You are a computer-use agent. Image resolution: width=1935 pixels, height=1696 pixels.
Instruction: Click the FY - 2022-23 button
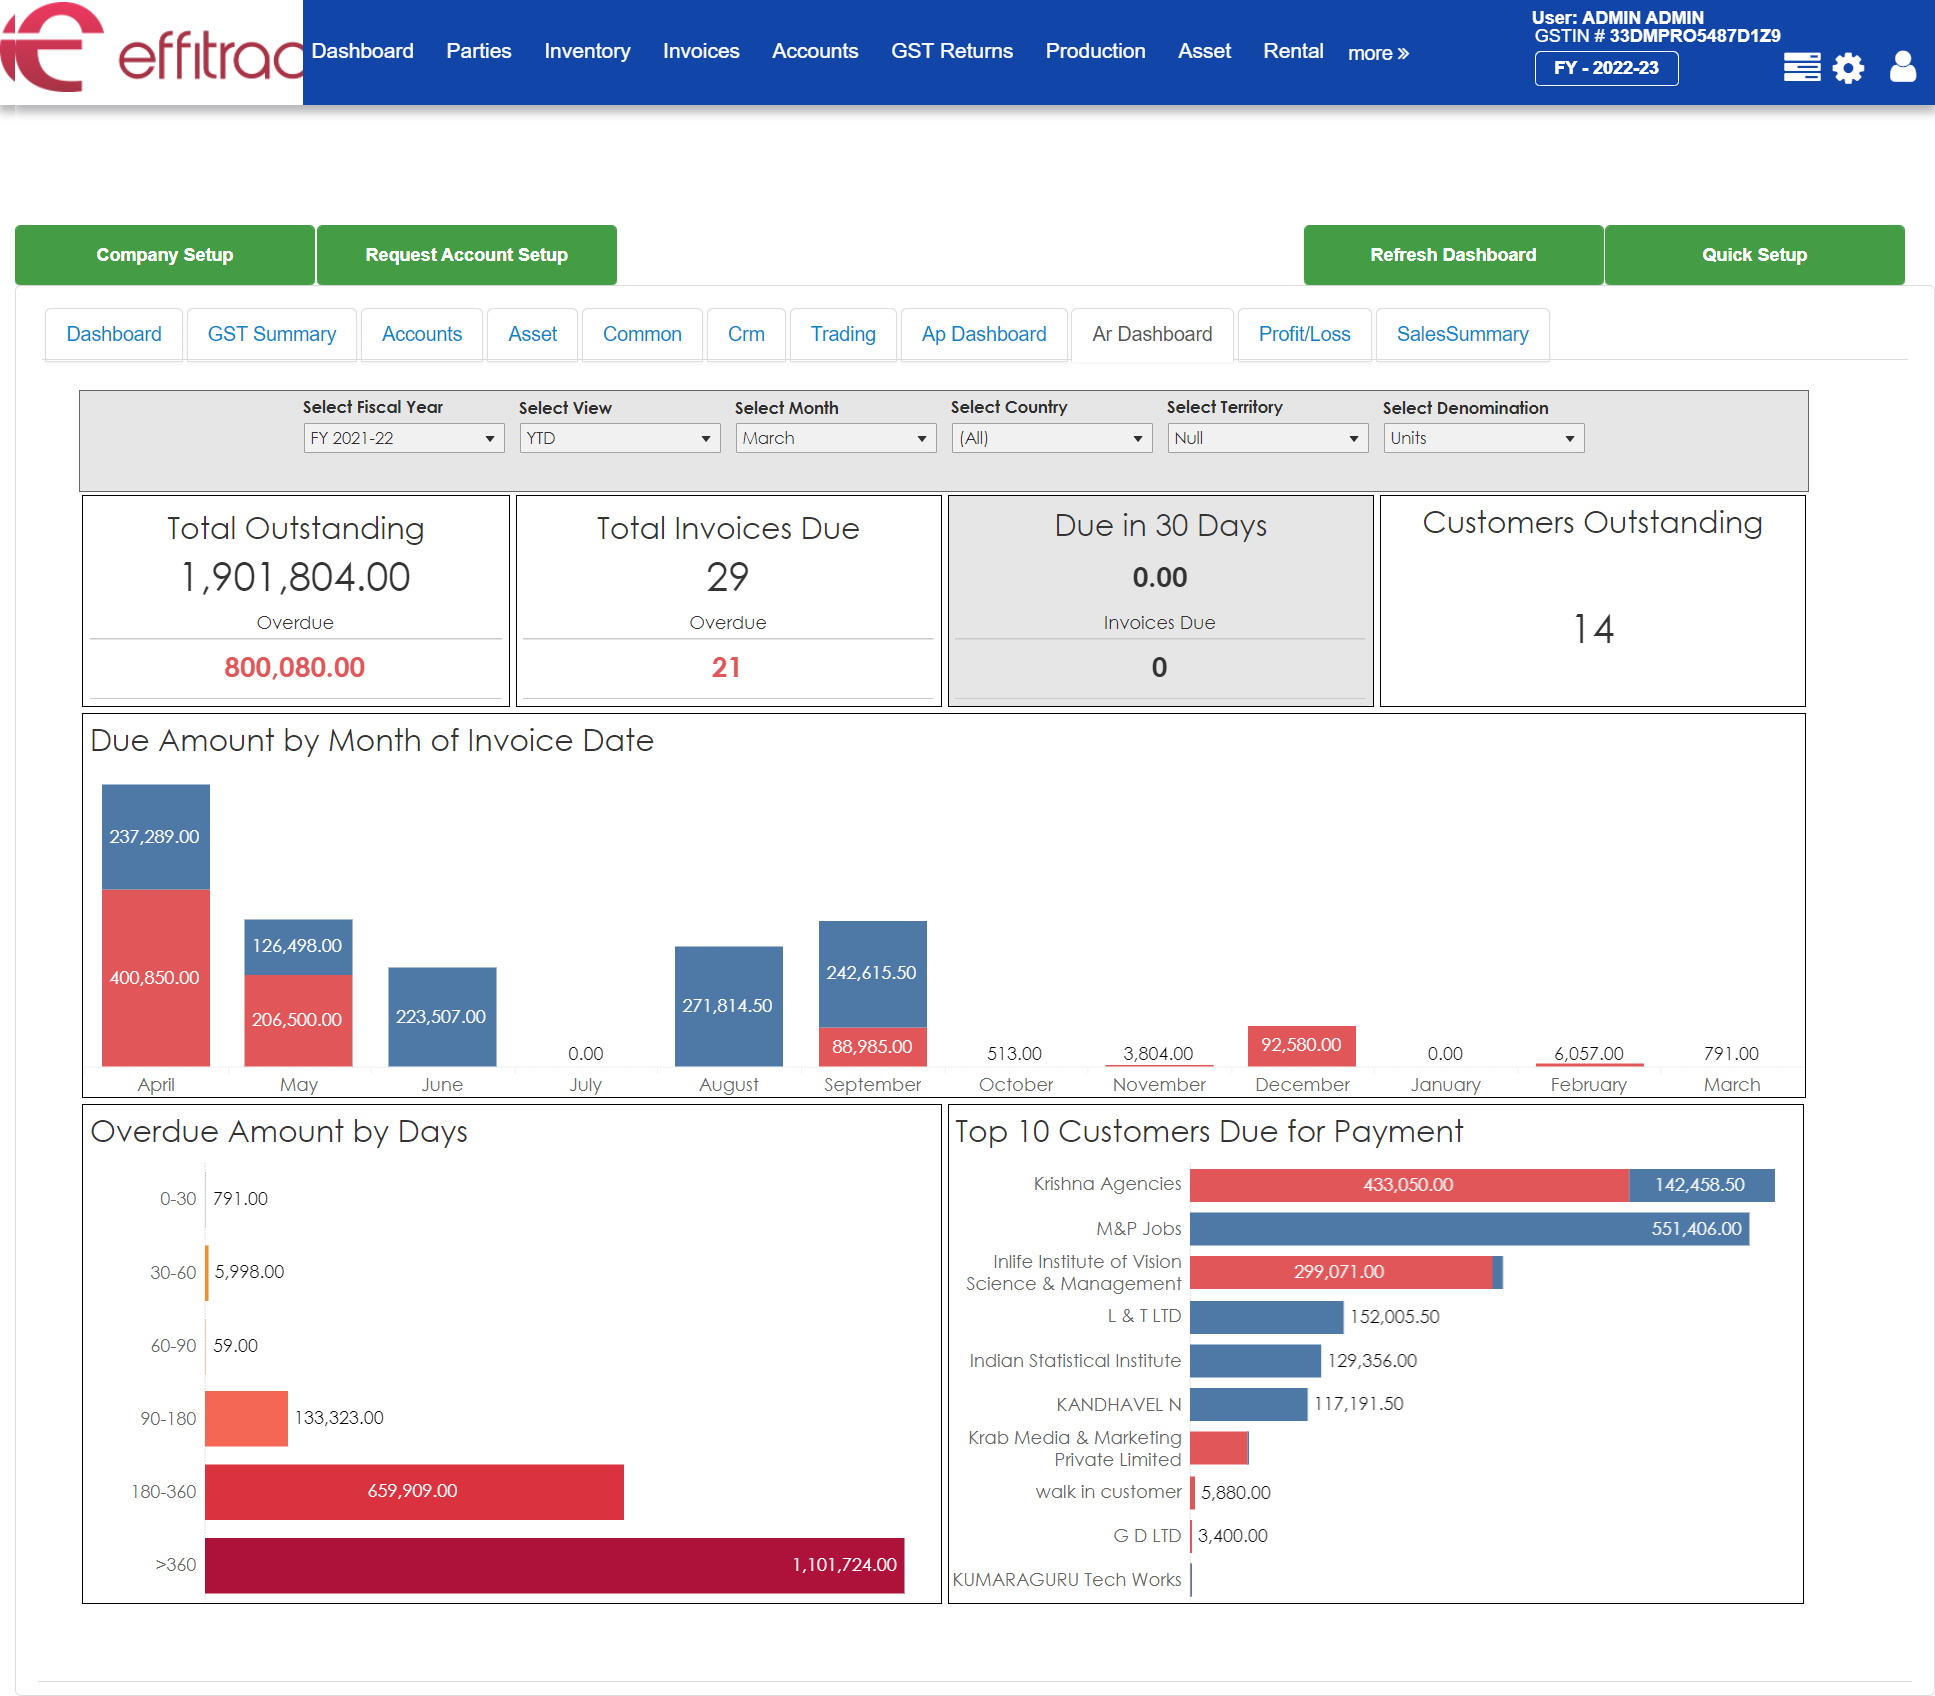click(x=1605, y=68)
